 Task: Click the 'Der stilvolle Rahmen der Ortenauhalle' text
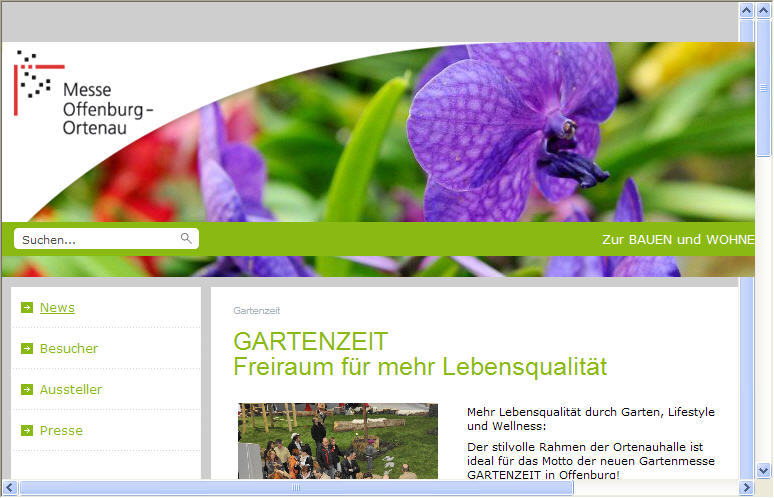tap(590, 460)
